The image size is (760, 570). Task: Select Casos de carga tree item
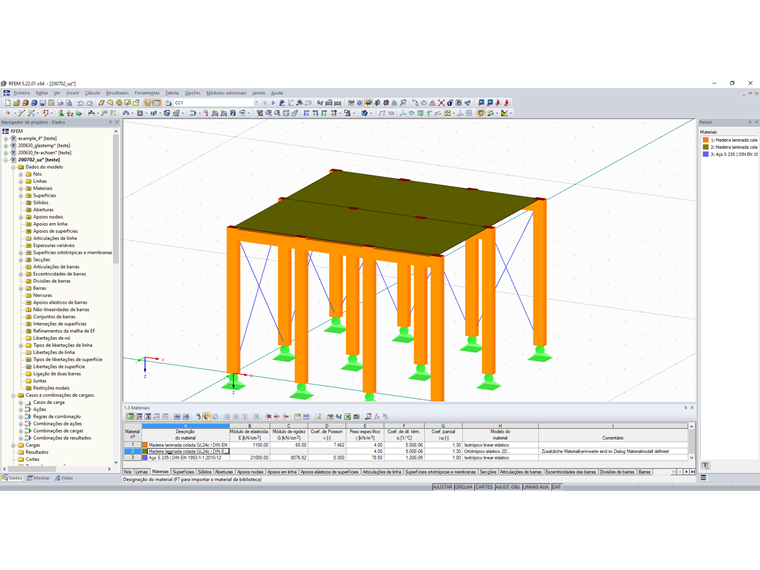(x=48, y=402)
